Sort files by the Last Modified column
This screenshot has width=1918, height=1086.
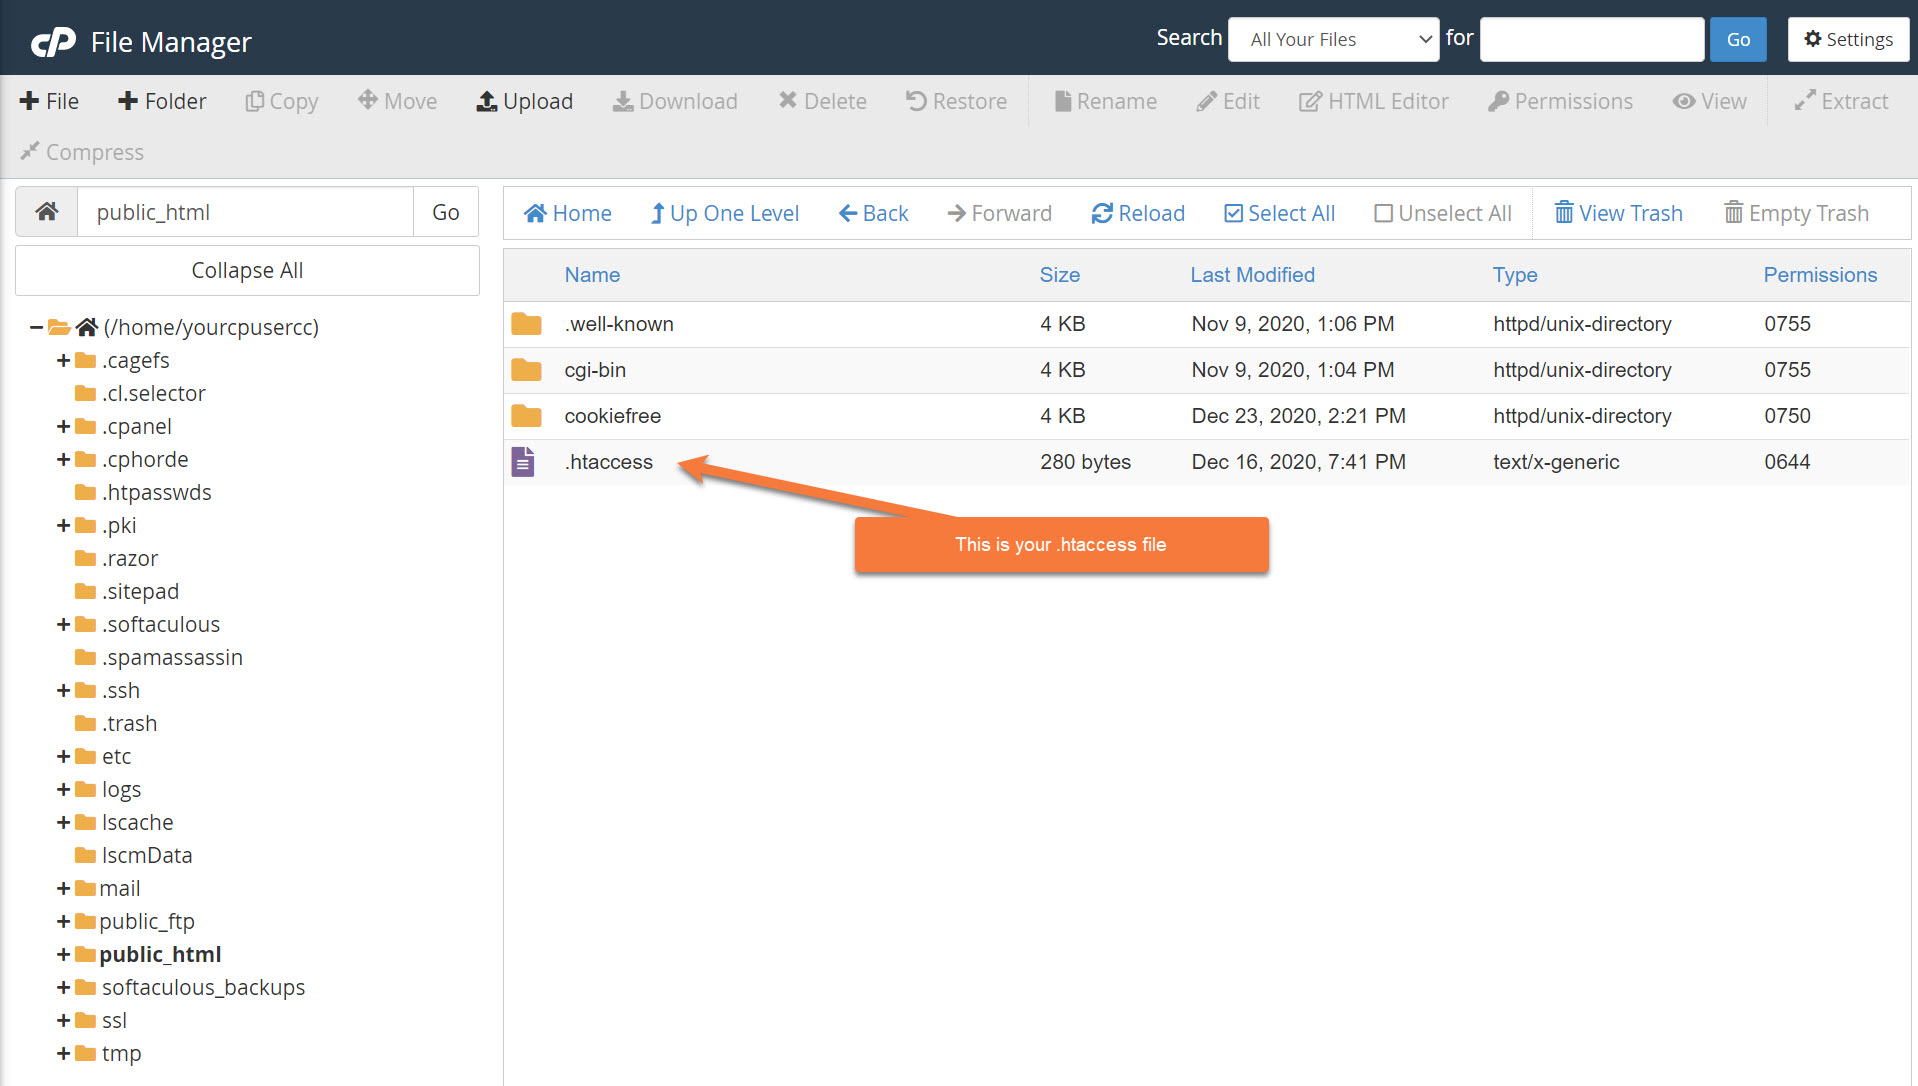click(x=1252, y=275)
